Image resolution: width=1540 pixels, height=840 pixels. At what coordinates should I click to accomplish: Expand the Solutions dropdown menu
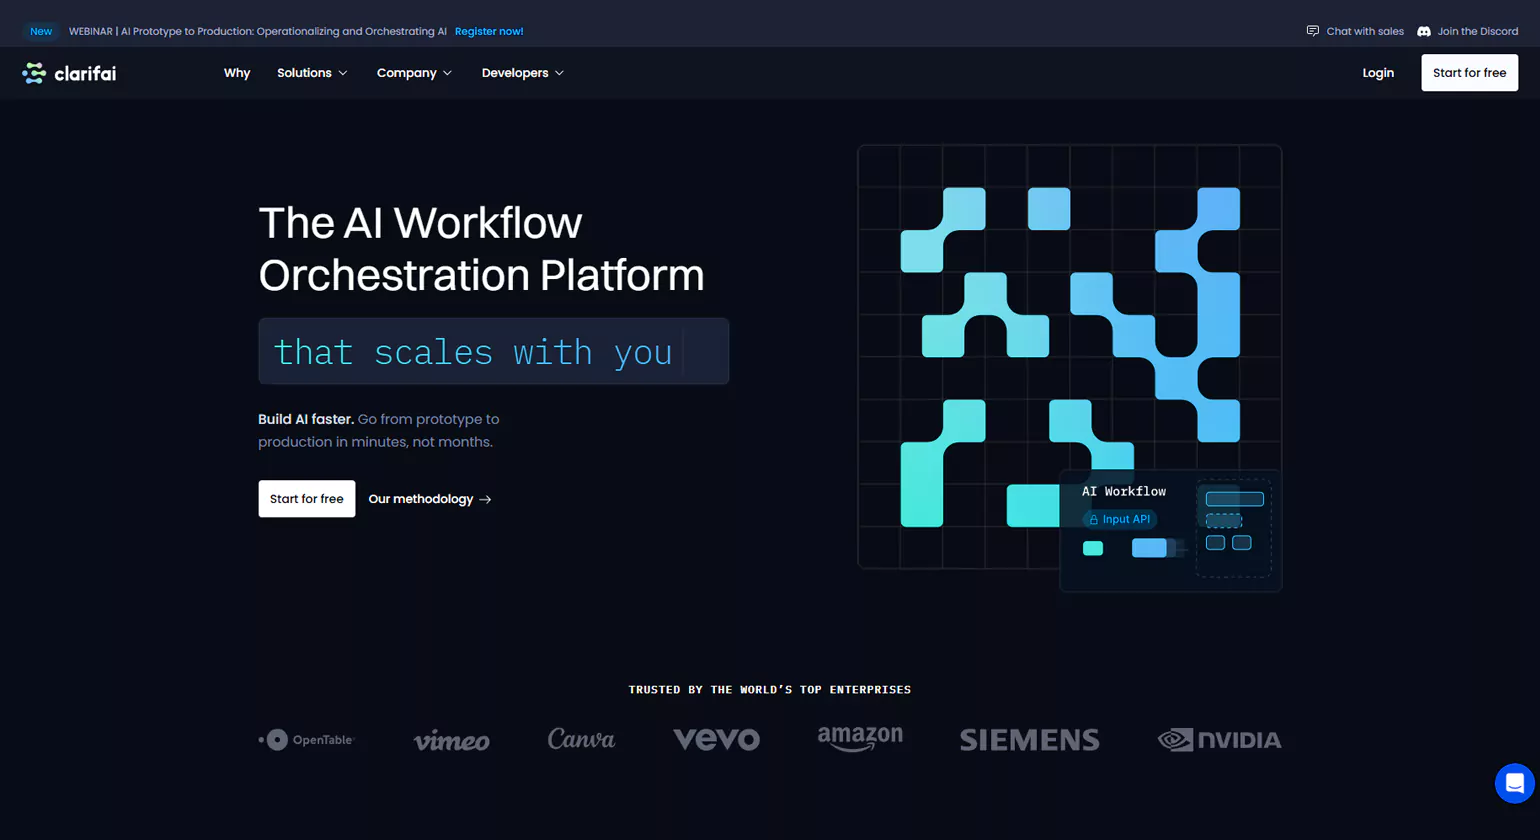pyautogui.click(x=311, y=73)
